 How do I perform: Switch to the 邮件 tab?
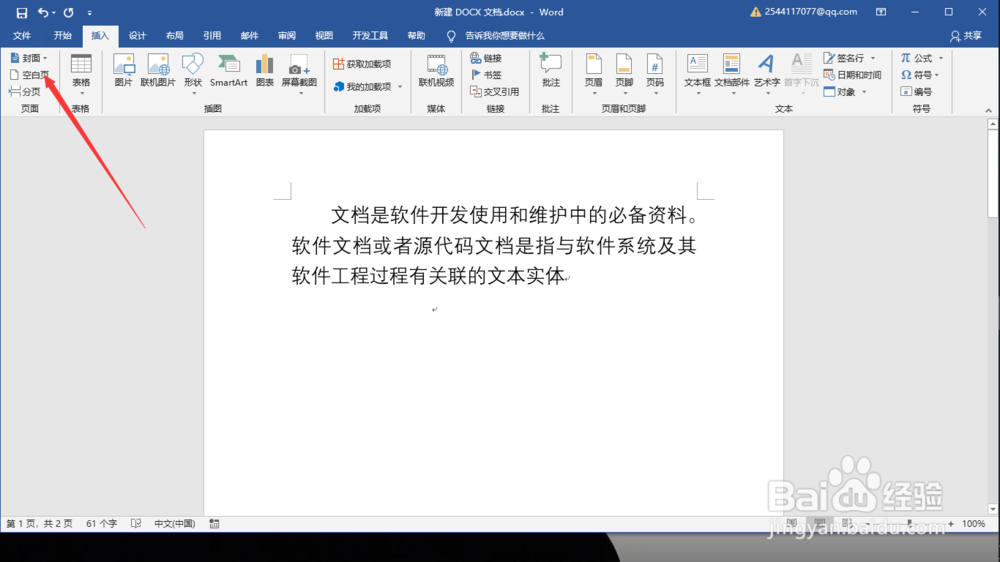tap(249, 36)
